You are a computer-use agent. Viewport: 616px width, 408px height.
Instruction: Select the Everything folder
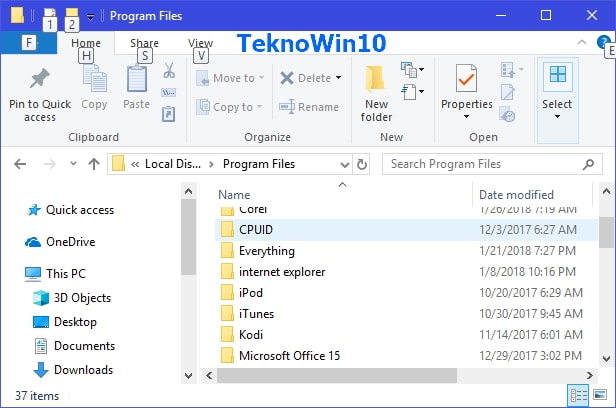[406, 251]
